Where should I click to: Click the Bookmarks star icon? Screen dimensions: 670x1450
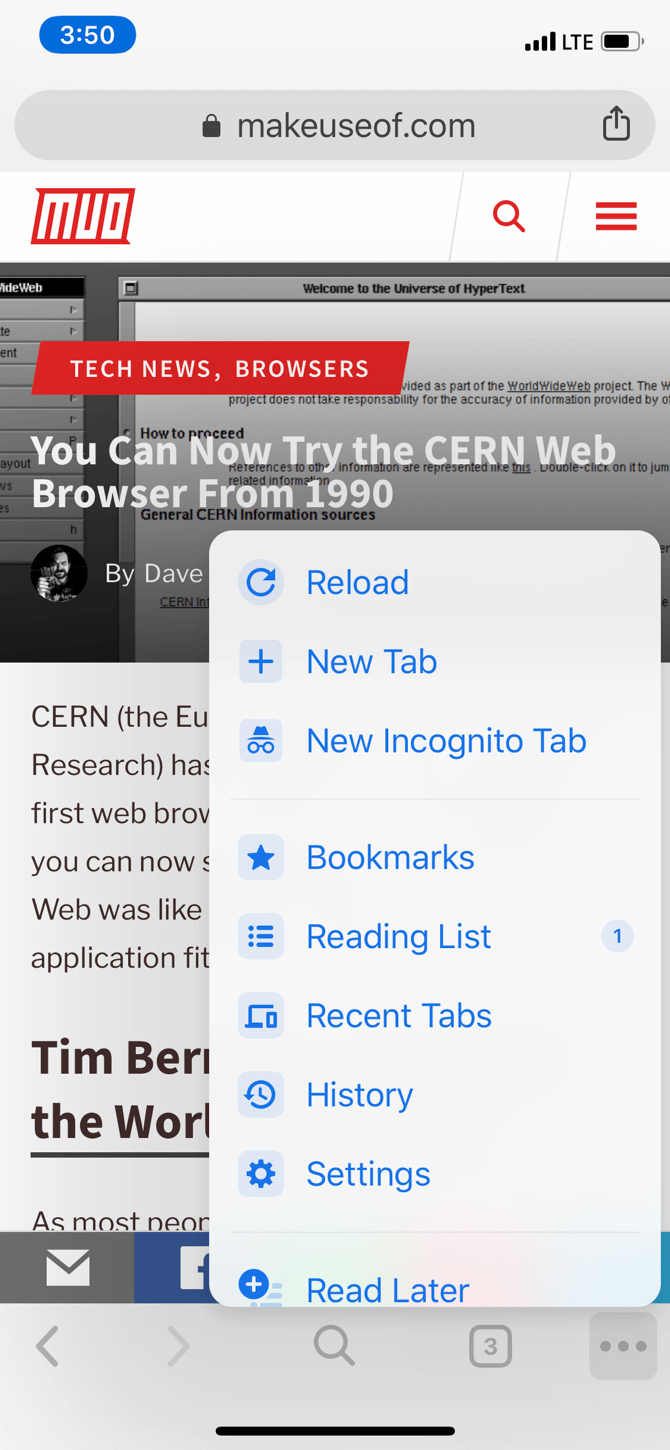point(260,857)
